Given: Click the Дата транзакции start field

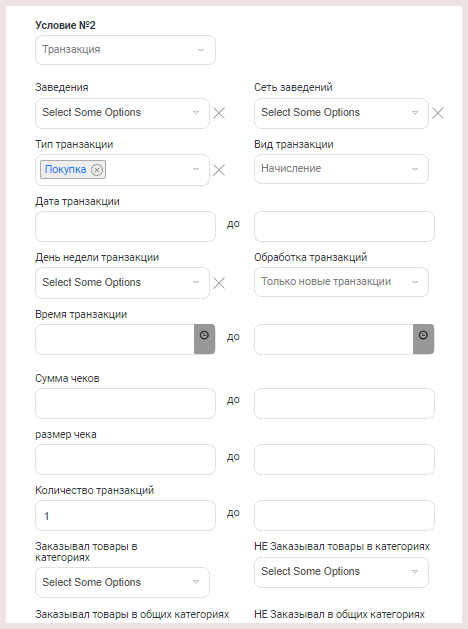Looking at the screenshot, I should 125,227.
